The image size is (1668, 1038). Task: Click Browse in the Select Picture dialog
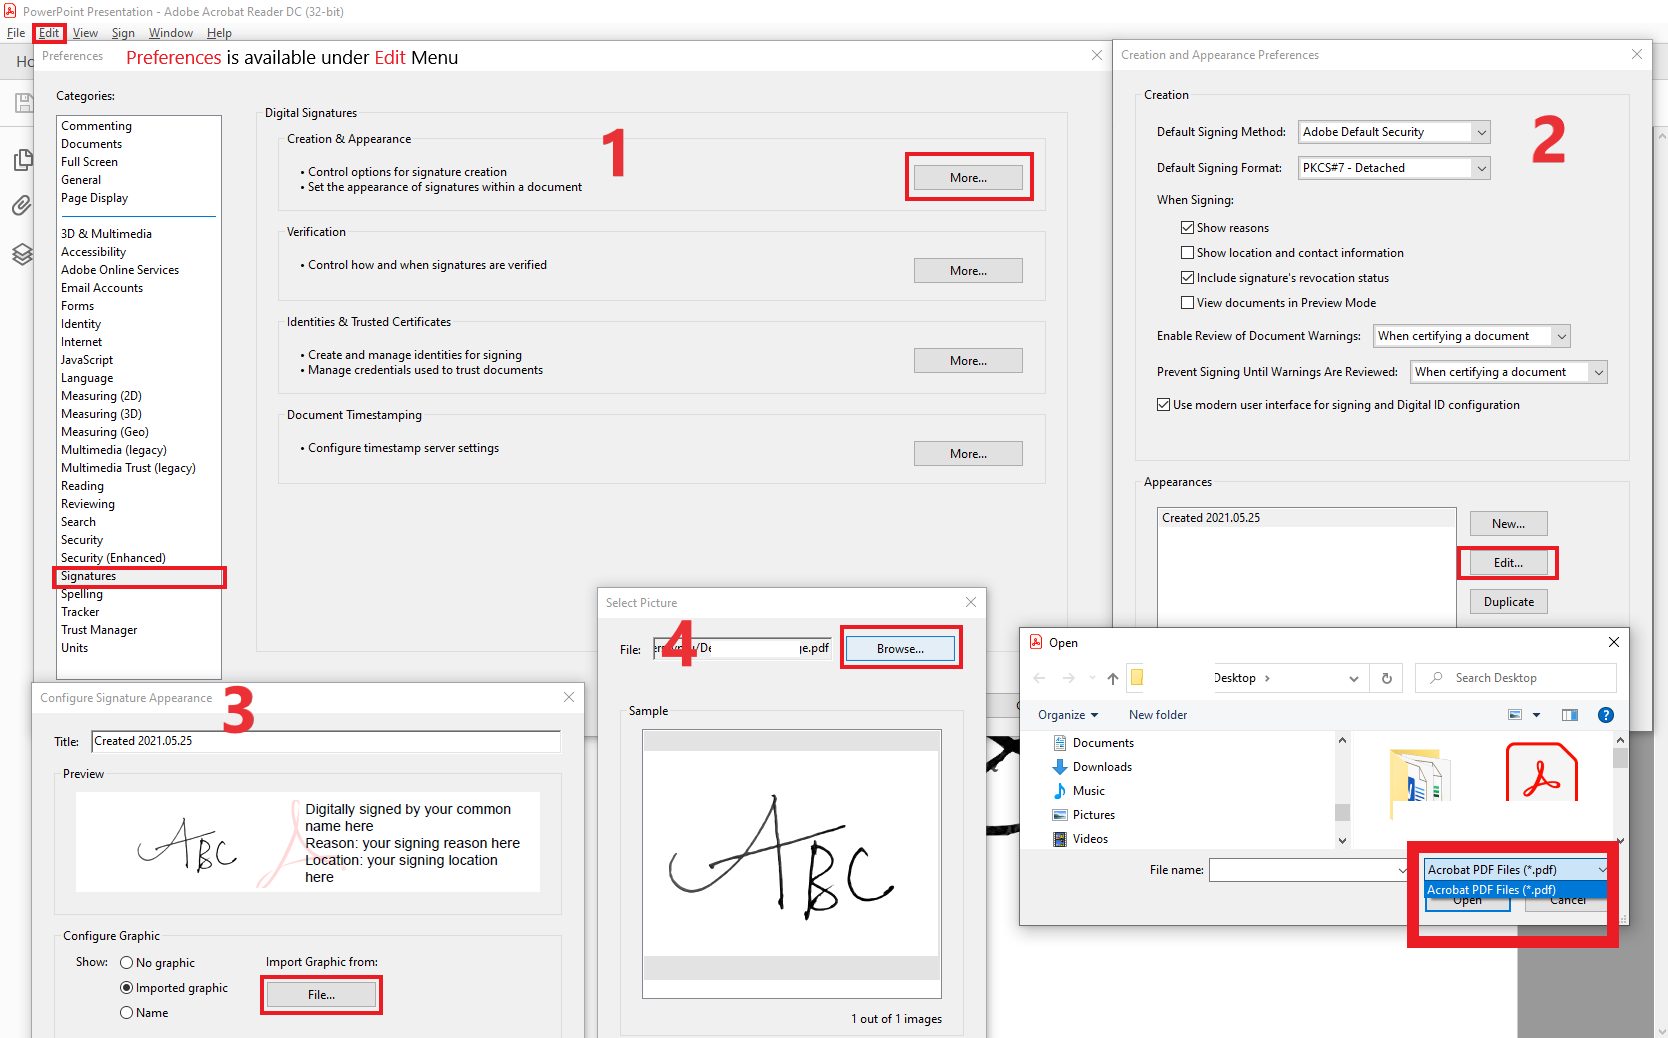(899, 648)
